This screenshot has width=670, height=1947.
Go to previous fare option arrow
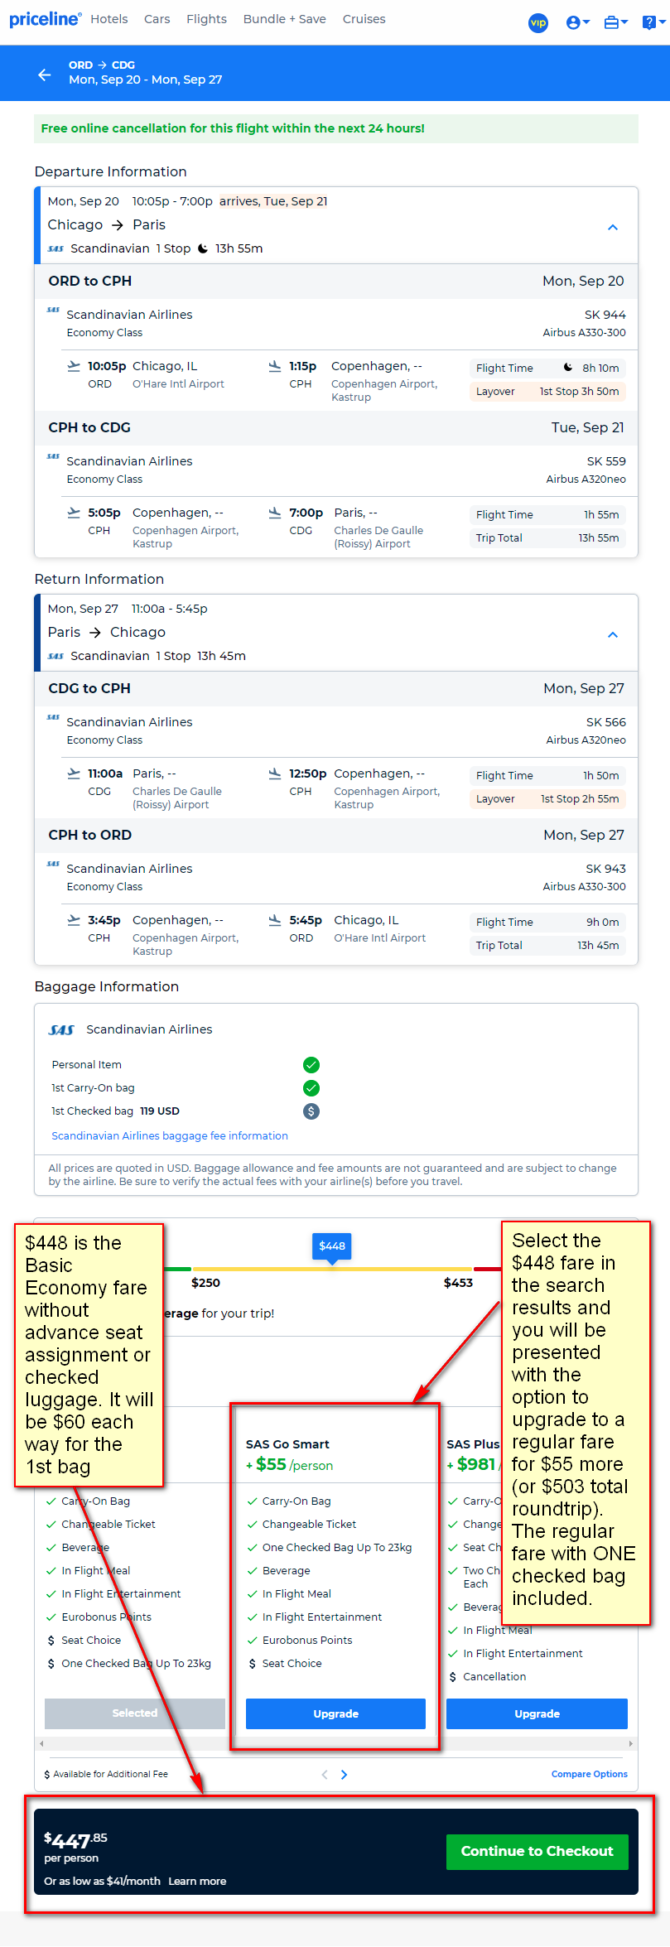coord(324,1774)
